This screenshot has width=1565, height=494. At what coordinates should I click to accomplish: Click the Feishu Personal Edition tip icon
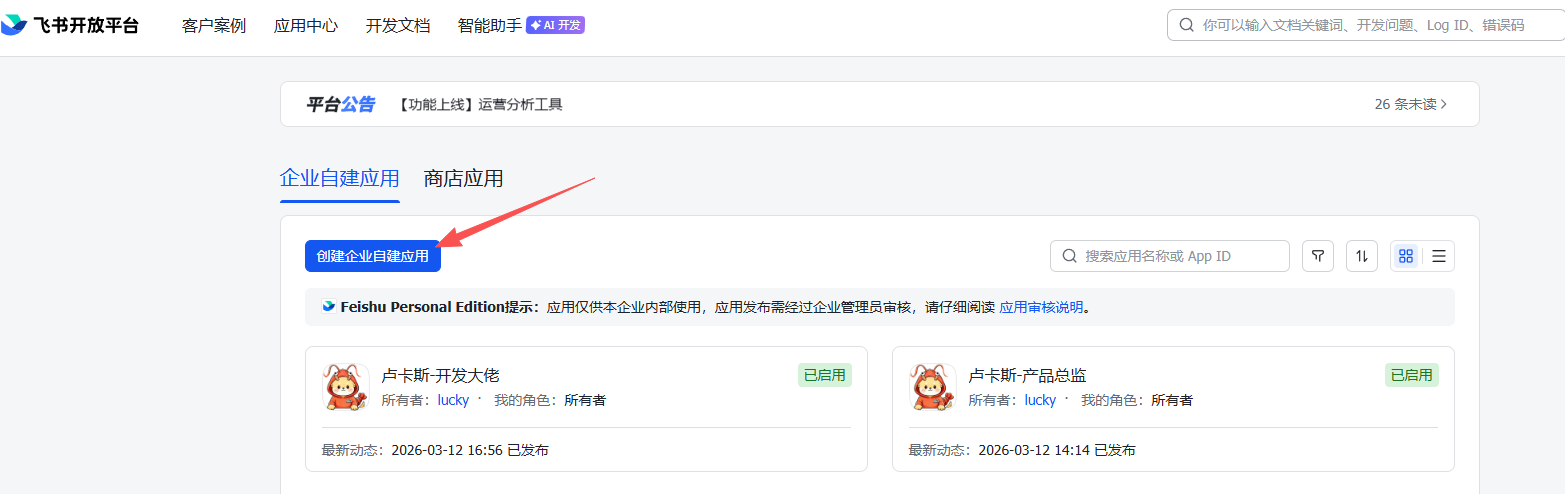pyautogui.click(x=328, y=307)
